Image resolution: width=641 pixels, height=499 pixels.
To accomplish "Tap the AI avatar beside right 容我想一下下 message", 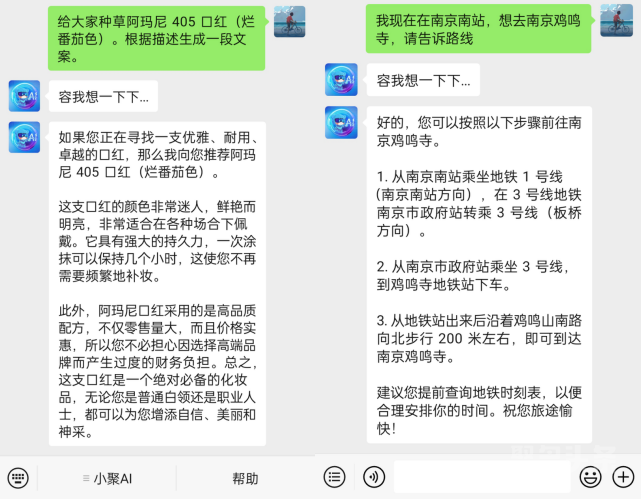I will click(341, 79).
